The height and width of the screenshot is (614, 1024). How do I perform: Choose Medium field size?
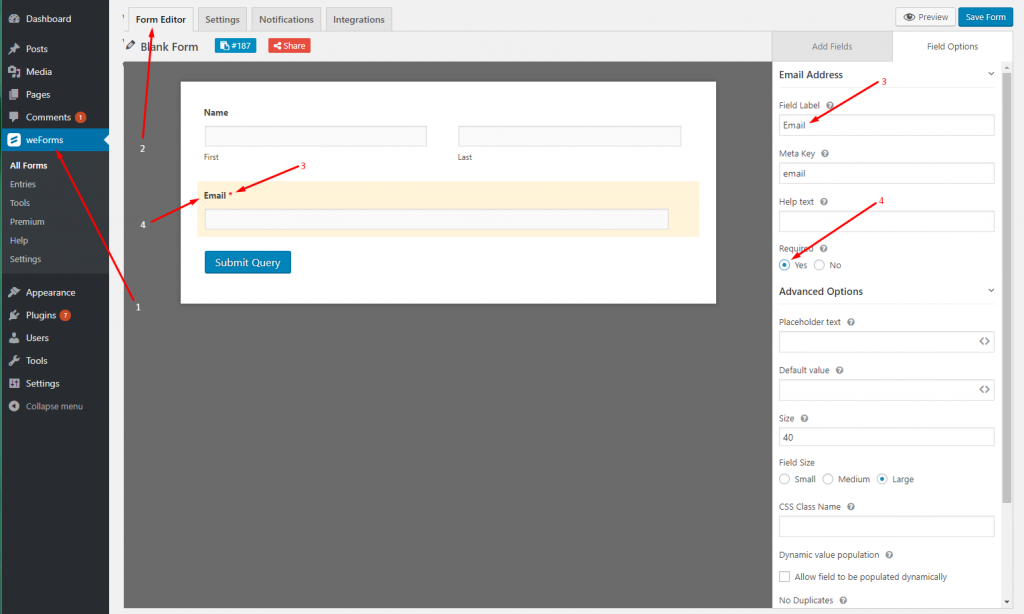pos(828,479)
